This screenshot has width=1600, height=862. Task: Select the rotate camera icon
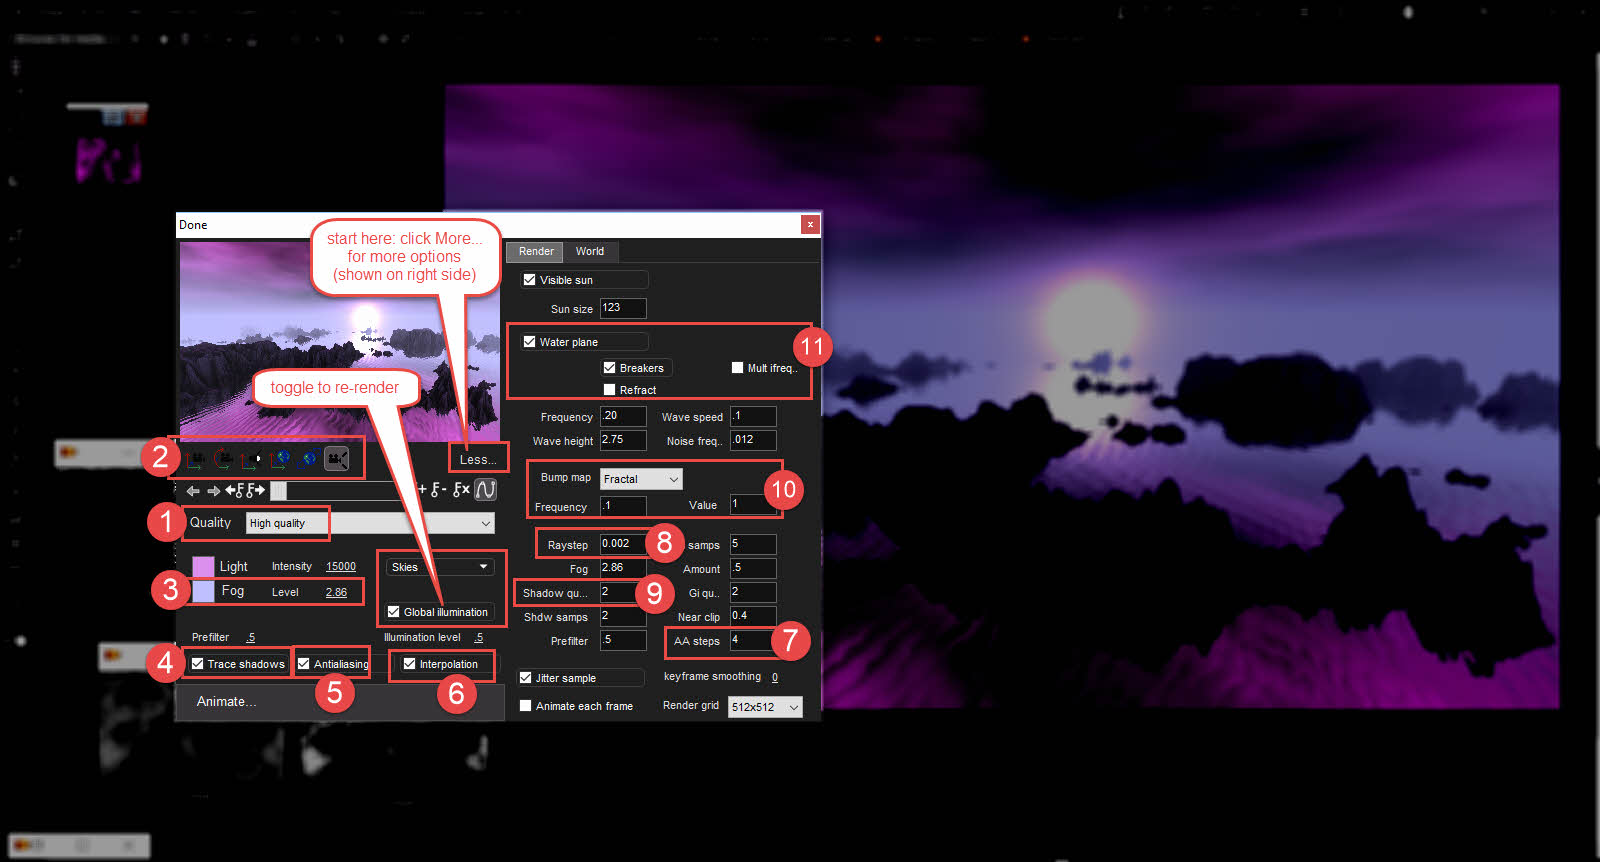(224, 459)
